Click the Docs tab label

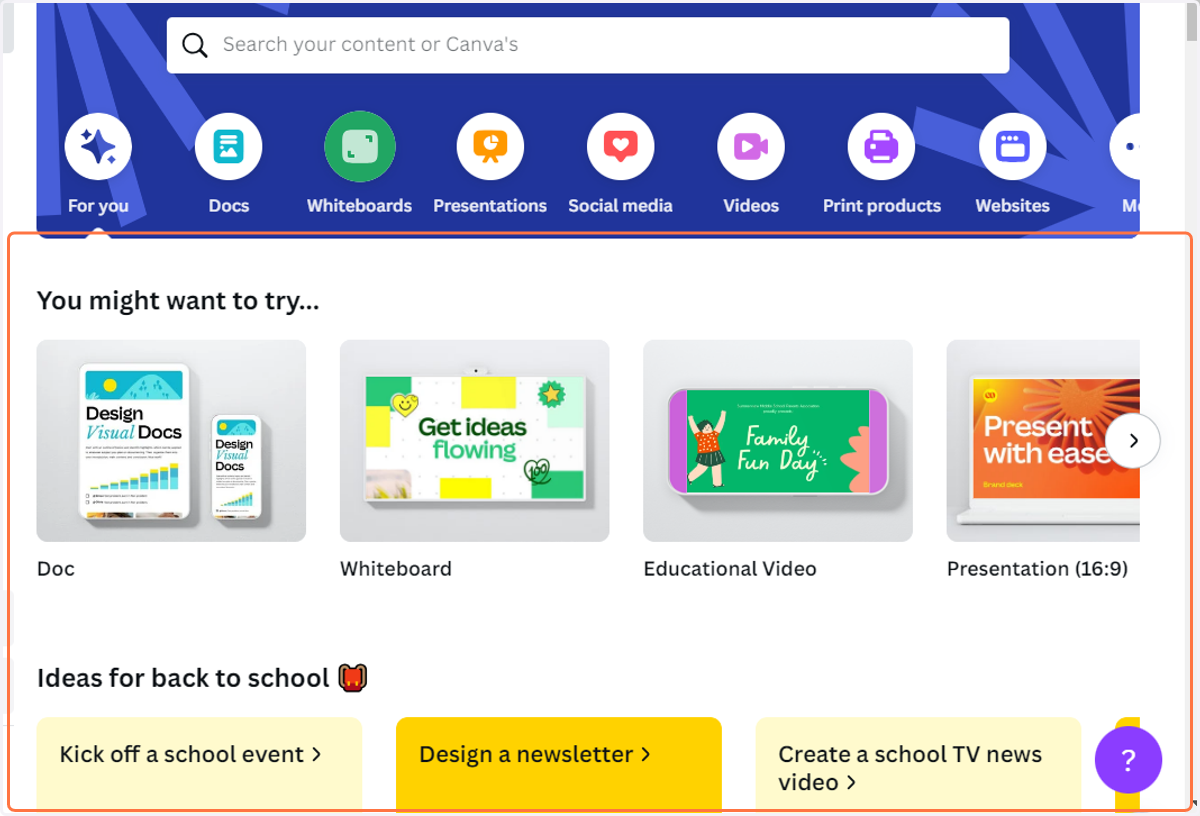point(228,206)
